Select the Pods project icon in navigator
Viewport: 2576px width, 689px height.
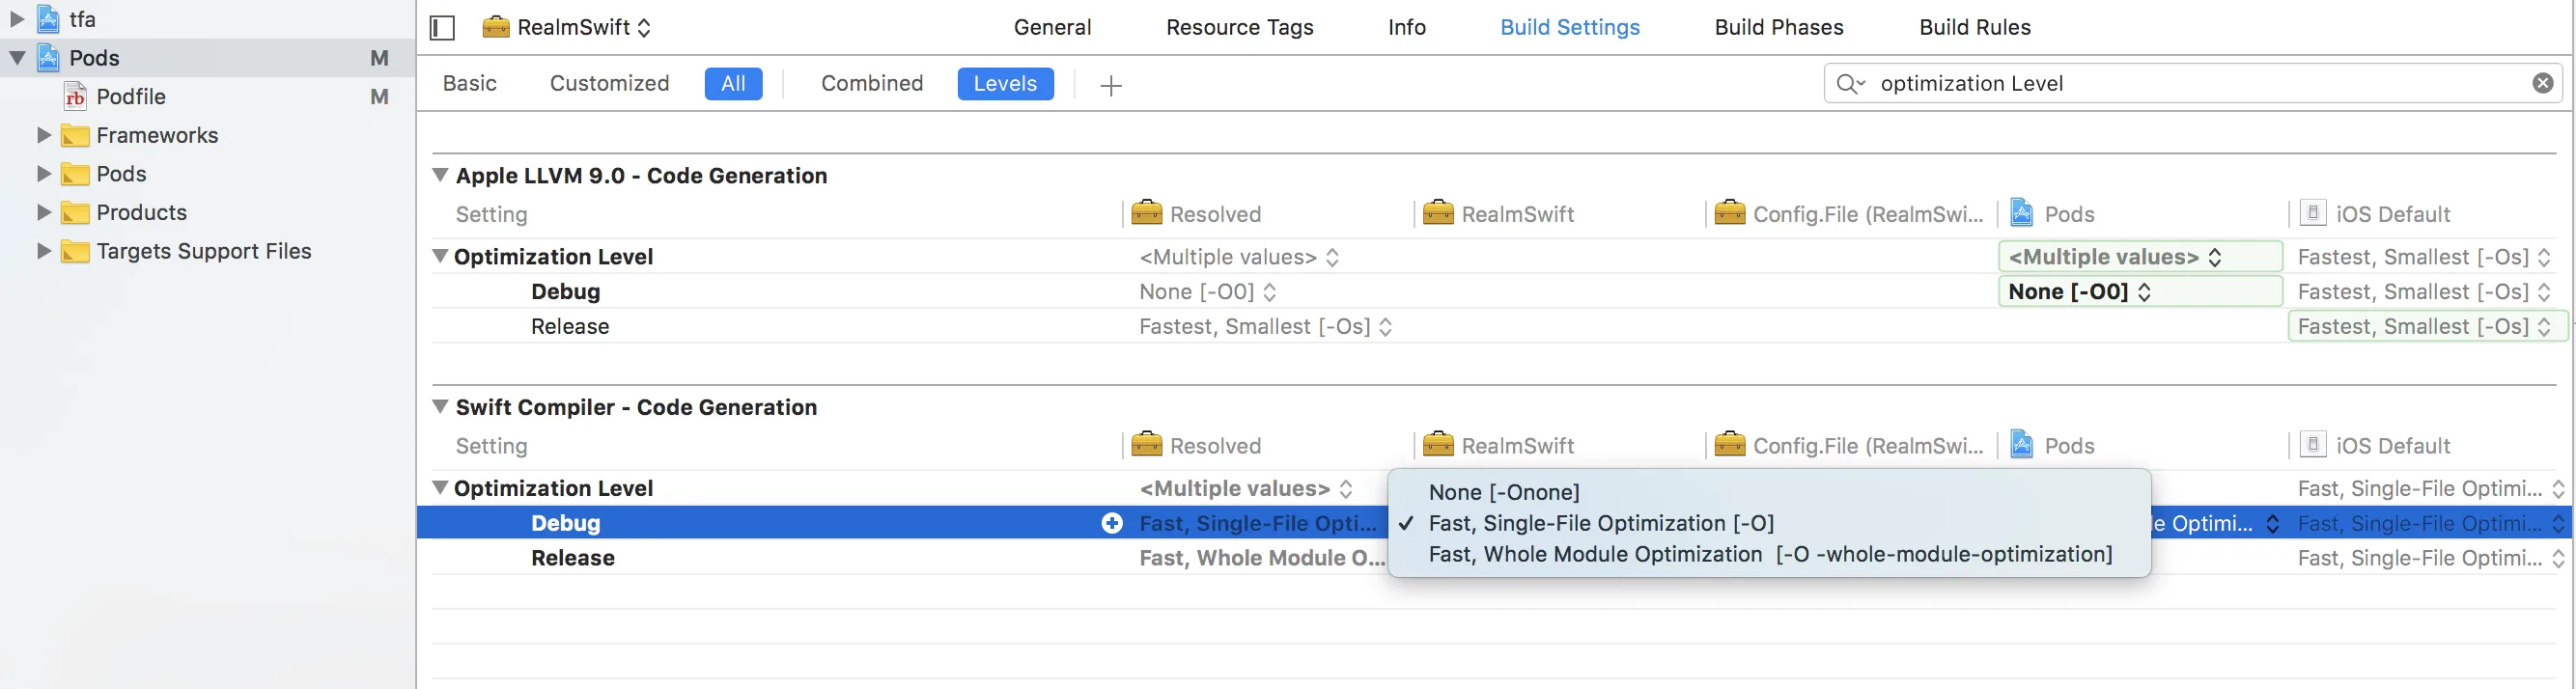49,58
